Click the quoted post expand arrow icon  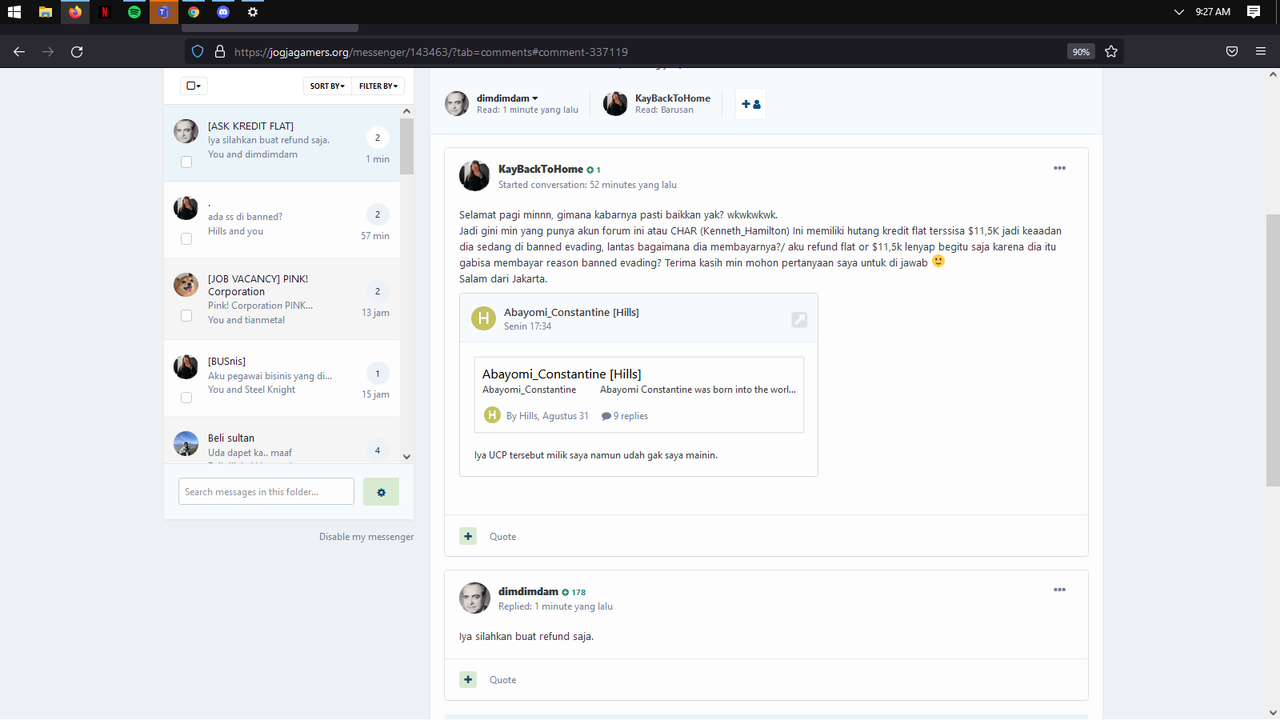point(799,319)
